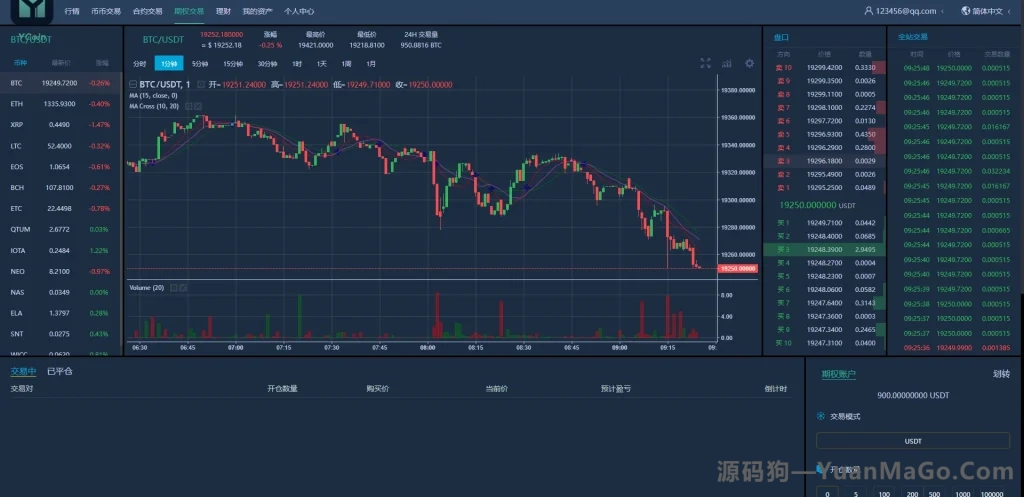Select amount button 100000
This screenshot has width=1024, height=497.
tap(992, 494)
